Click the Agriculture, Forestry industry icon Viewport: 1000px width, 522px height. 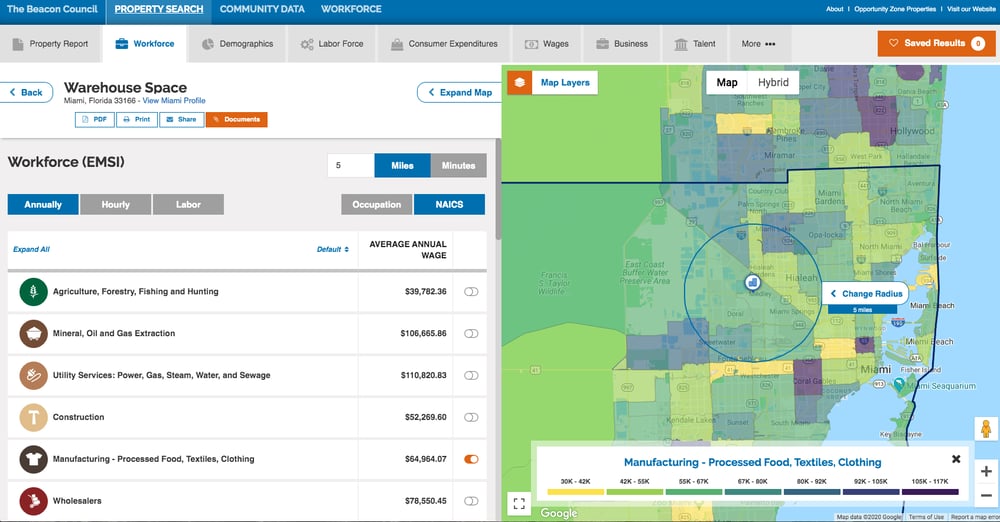(33, 292)
